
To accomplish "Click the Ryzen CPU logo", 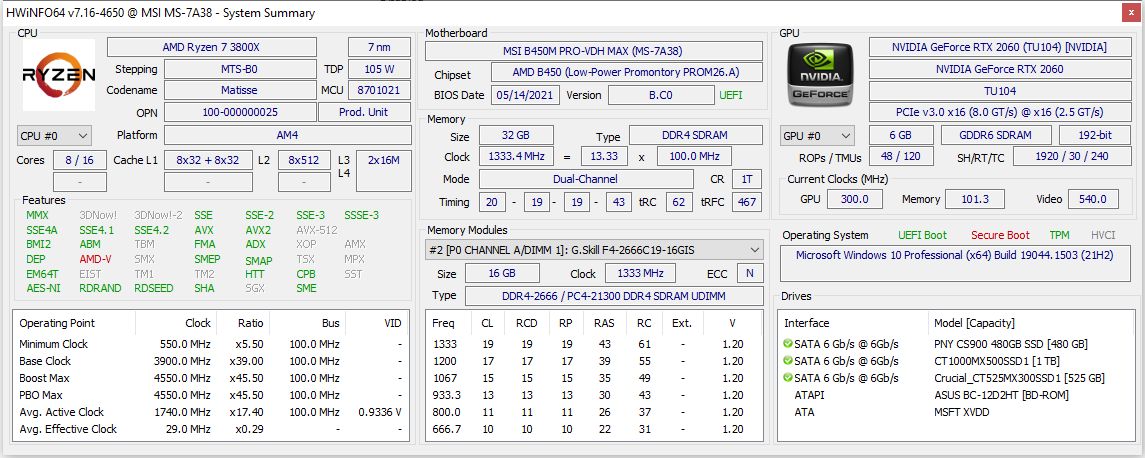I will (x=58, y=75).
